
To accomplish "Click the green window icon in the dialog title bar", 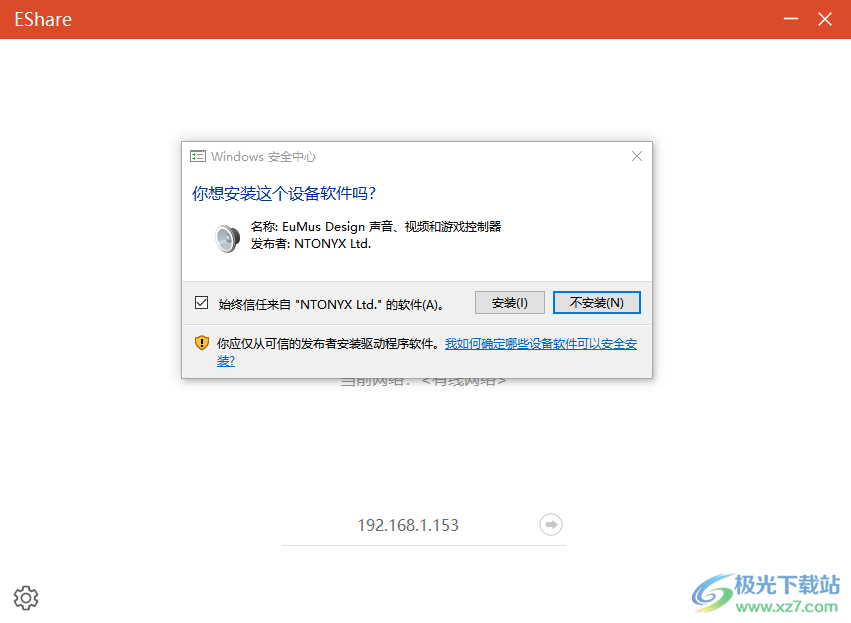I will (197, 156).
